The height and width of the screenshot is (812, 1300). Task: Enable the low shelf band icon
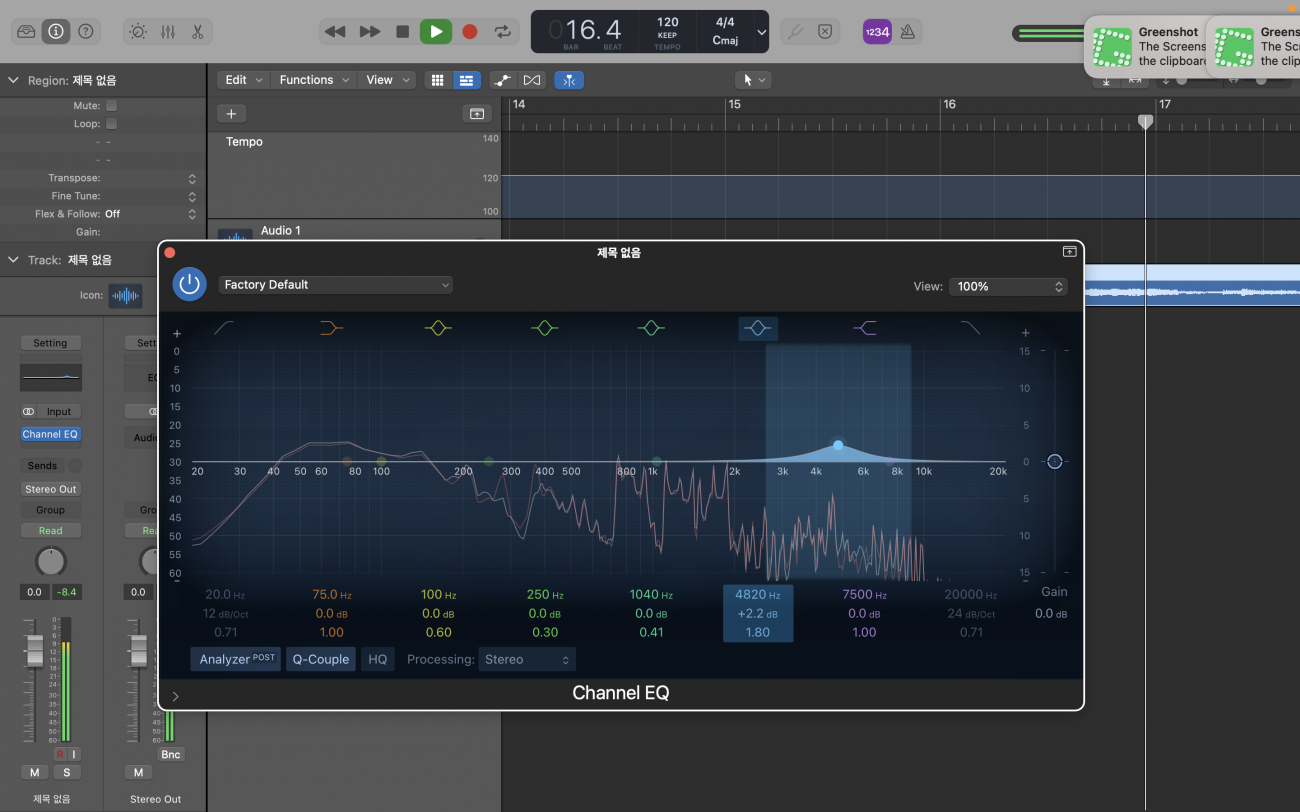coord(331,328)
